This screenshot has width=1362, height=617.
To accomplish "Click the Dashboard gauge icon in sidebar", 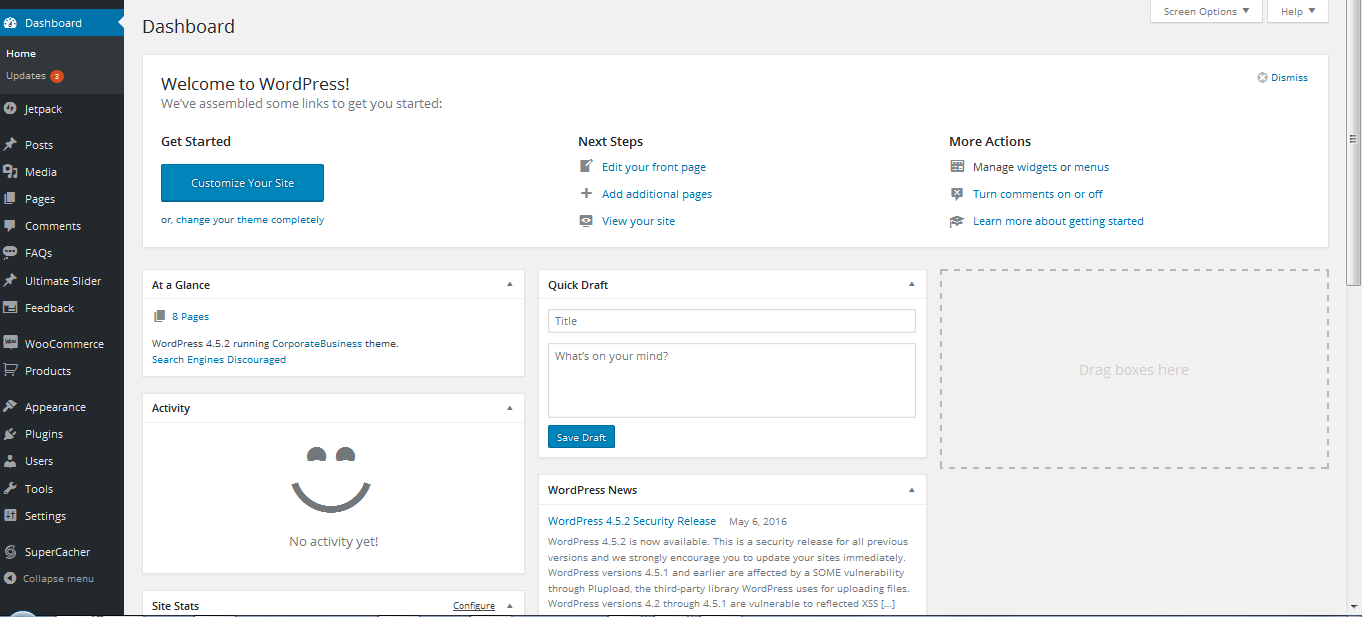I will [10, 23].
